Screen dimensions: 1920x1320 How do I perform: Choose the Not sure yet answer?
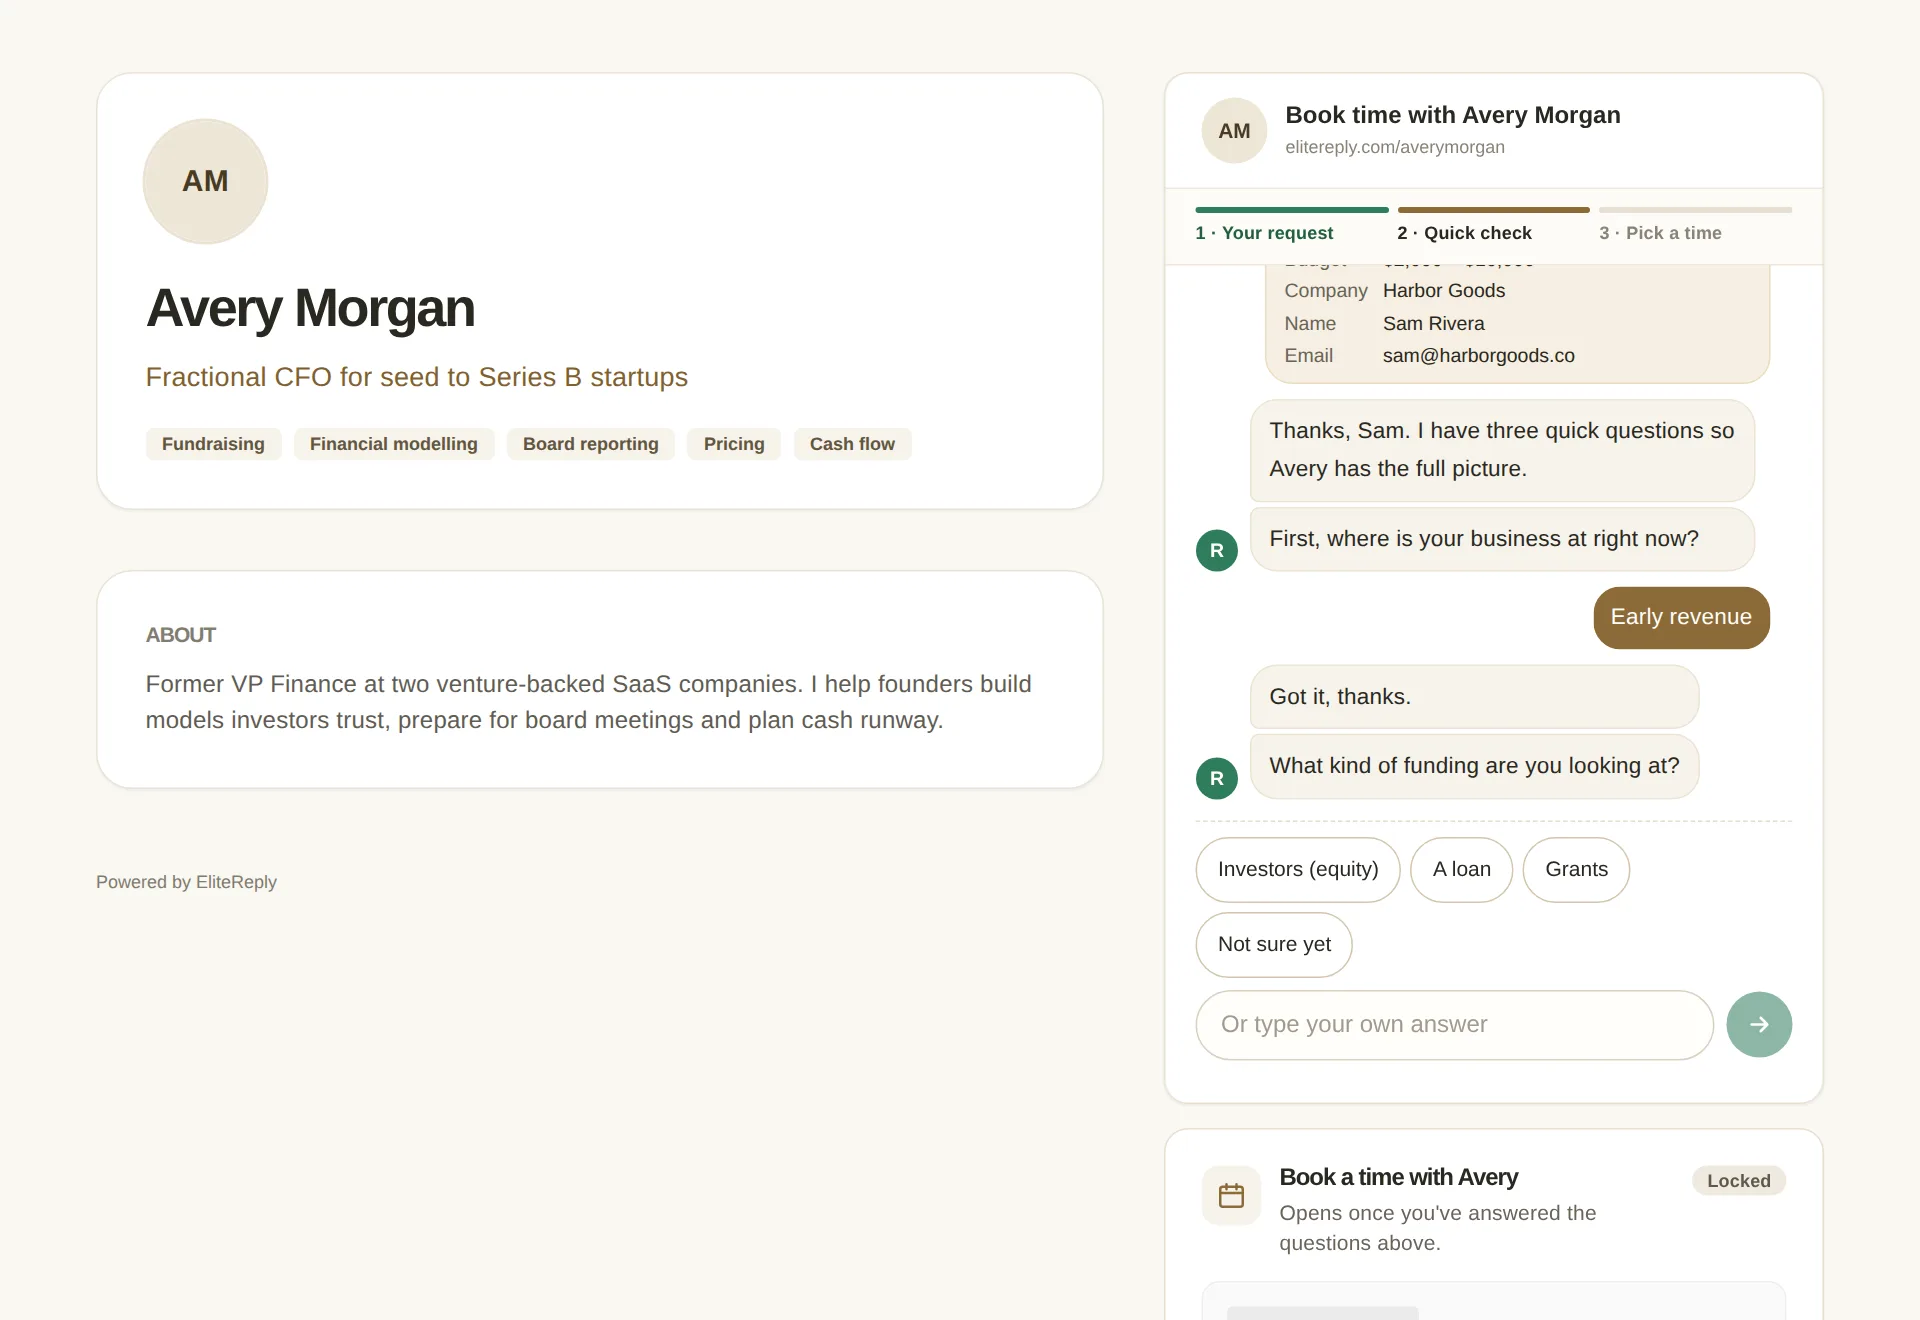tap(1274, 944)
